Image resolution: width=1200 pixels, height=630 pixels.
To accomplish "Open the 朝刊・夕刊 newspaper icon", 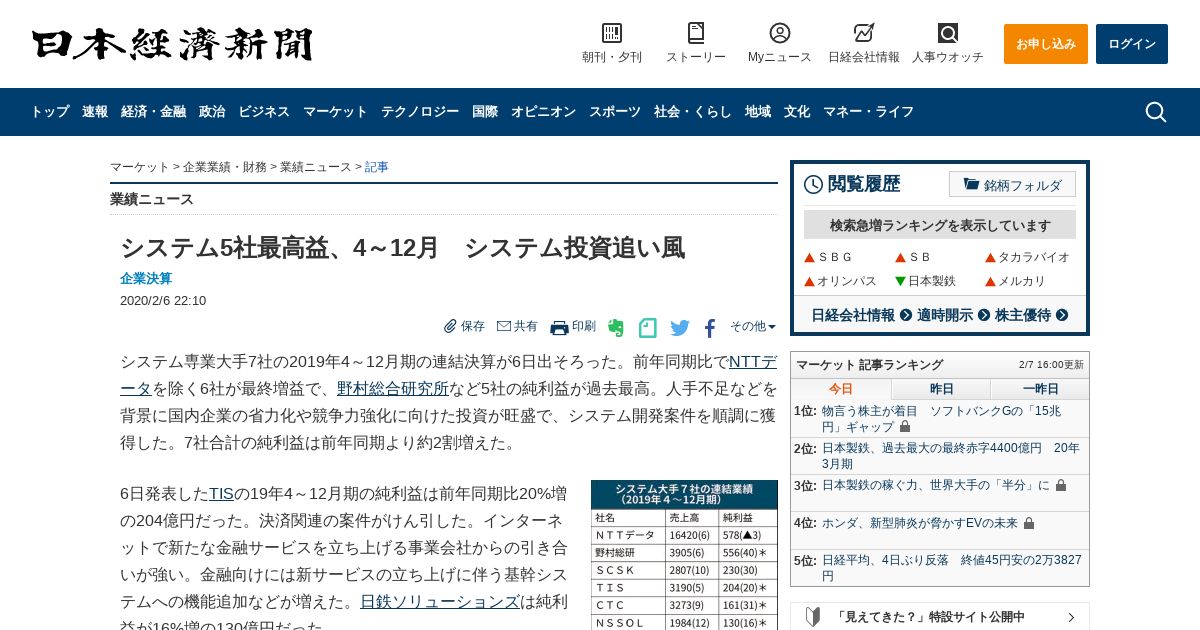I will 612,33.
